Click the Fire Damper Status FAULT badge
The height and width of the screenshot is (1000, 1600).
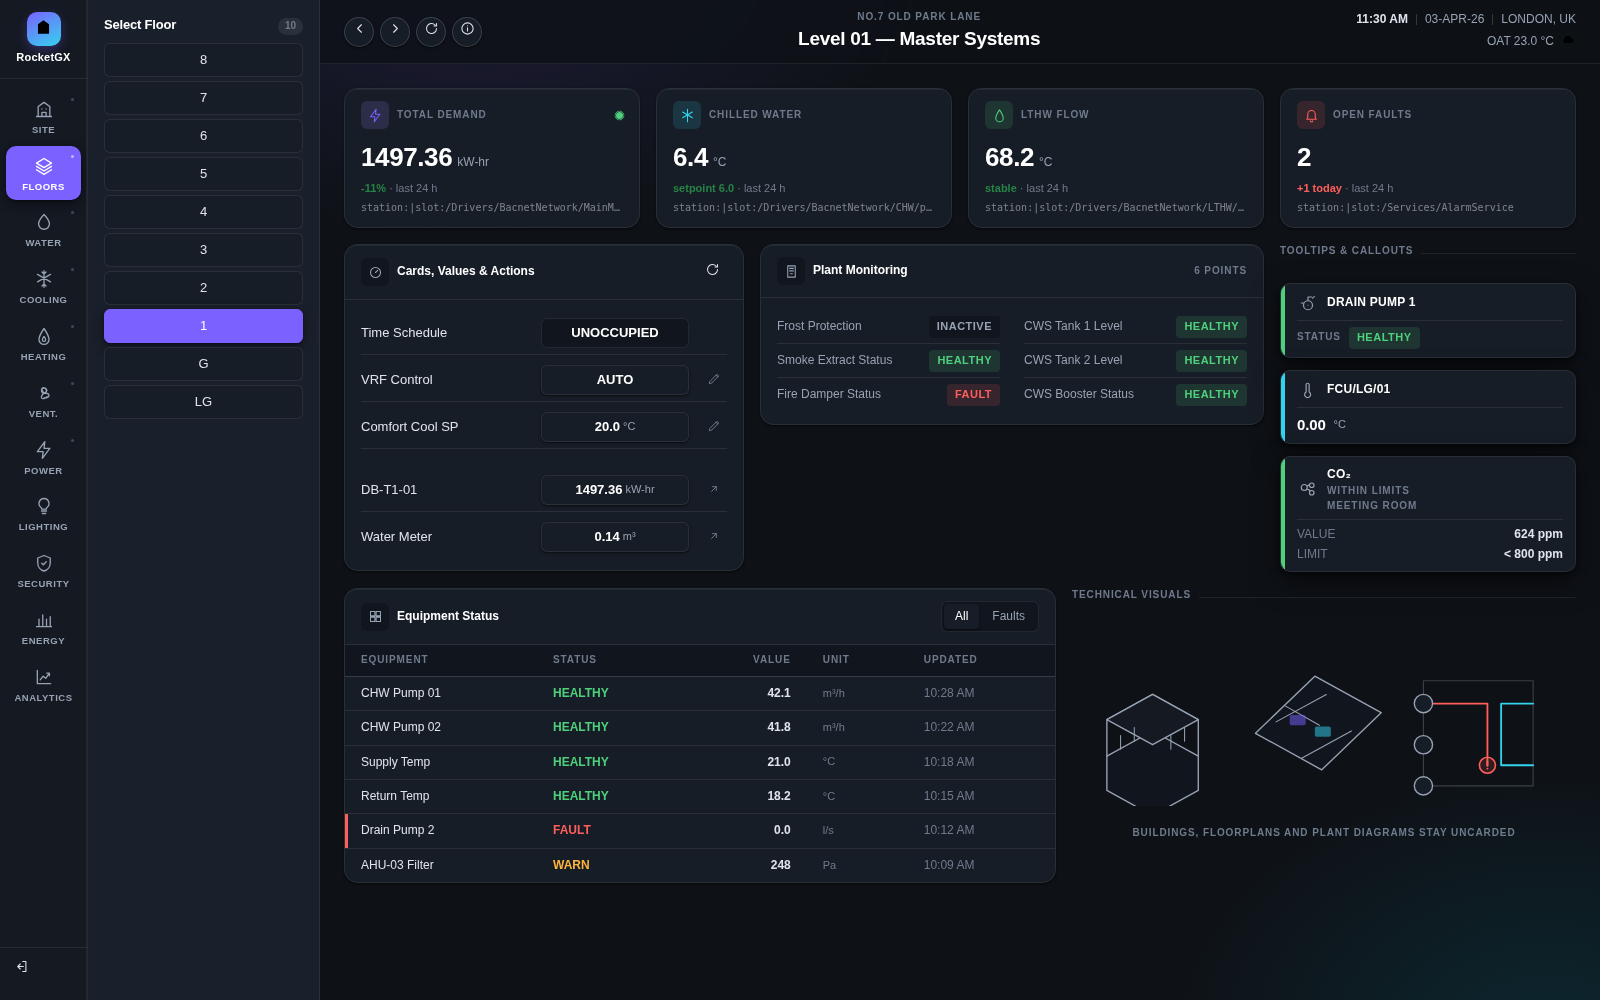973,395
